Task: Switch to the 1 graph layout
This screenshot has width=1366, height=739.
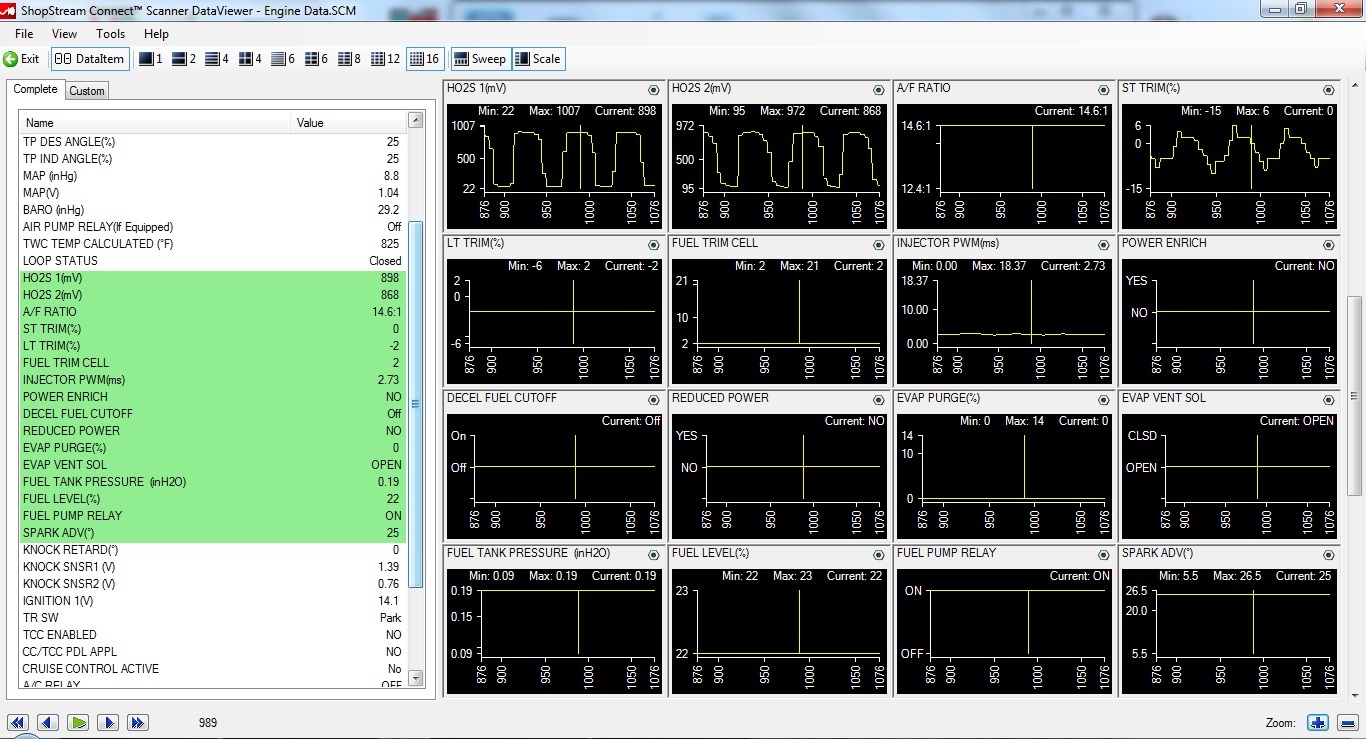Action: coord(149,59)
